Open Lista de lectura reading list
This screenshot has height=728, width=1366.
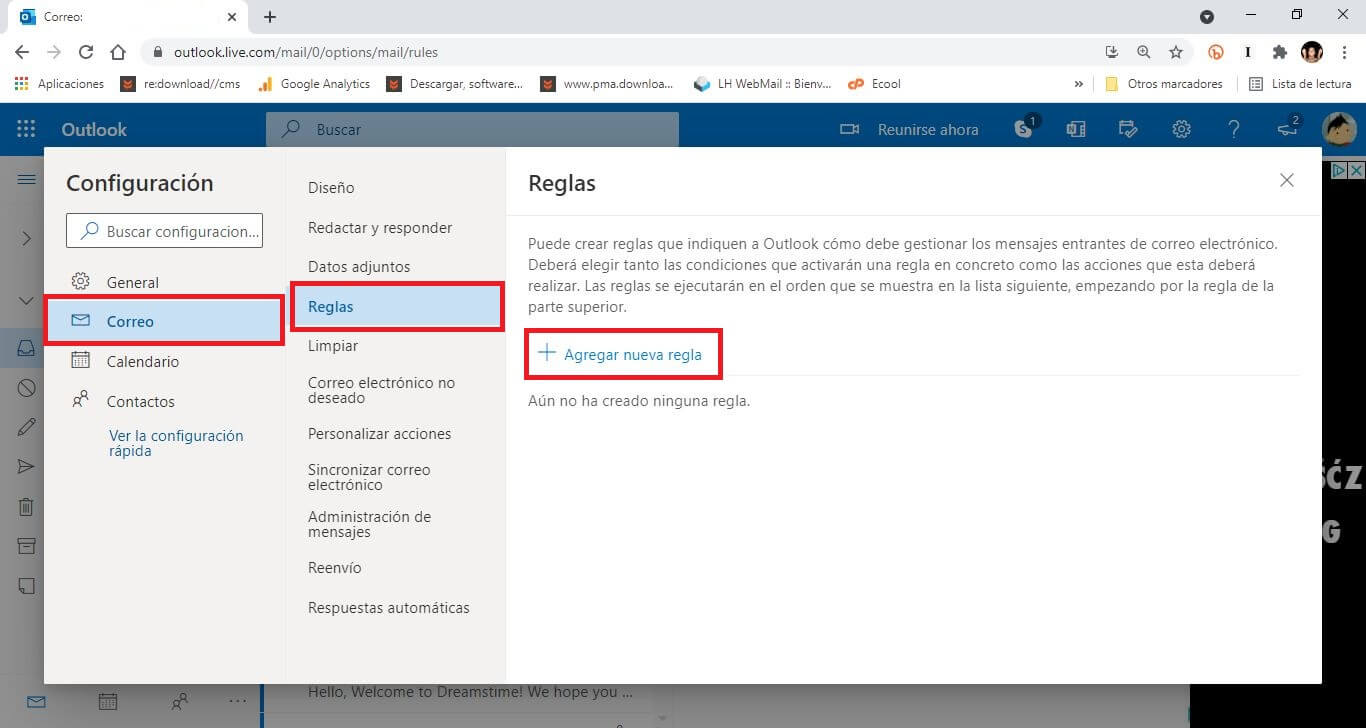(x=1300, y=84)
